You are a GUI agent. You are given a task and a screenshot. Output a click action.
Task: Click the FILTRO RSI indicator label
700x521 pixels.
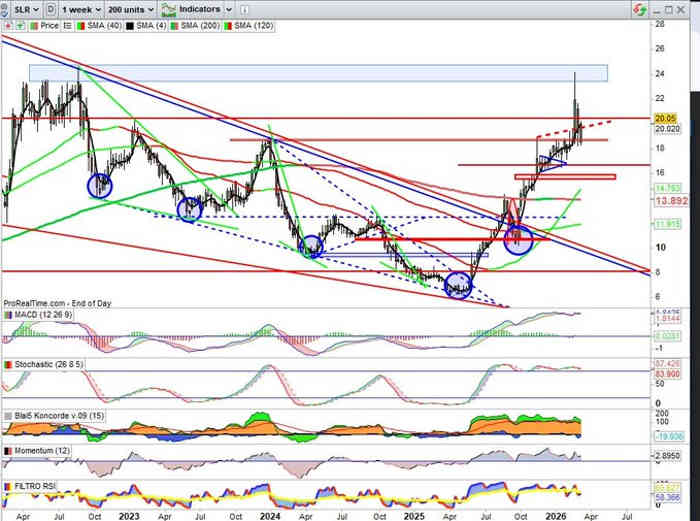(35, 486)
